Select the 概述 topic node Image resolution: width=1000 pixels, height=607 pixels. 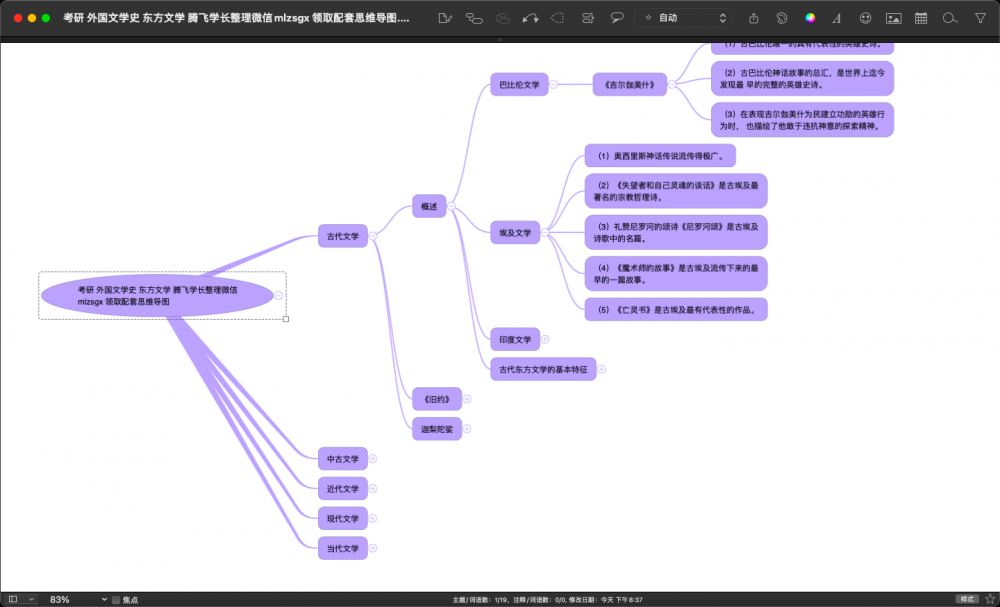coord(429,206)
